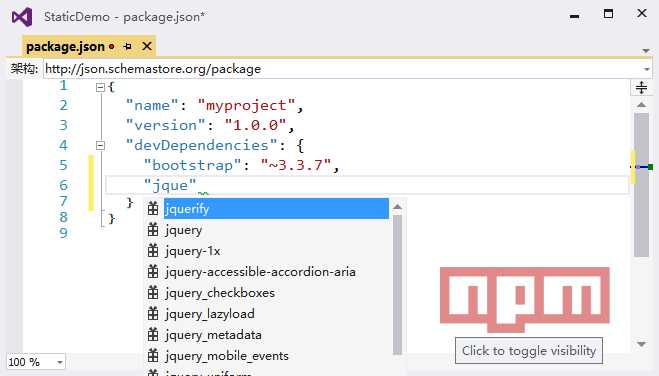The height and width of the screenshot is (376, 659).
Task: Click the editor split window handle
Action: click(641, 88)
